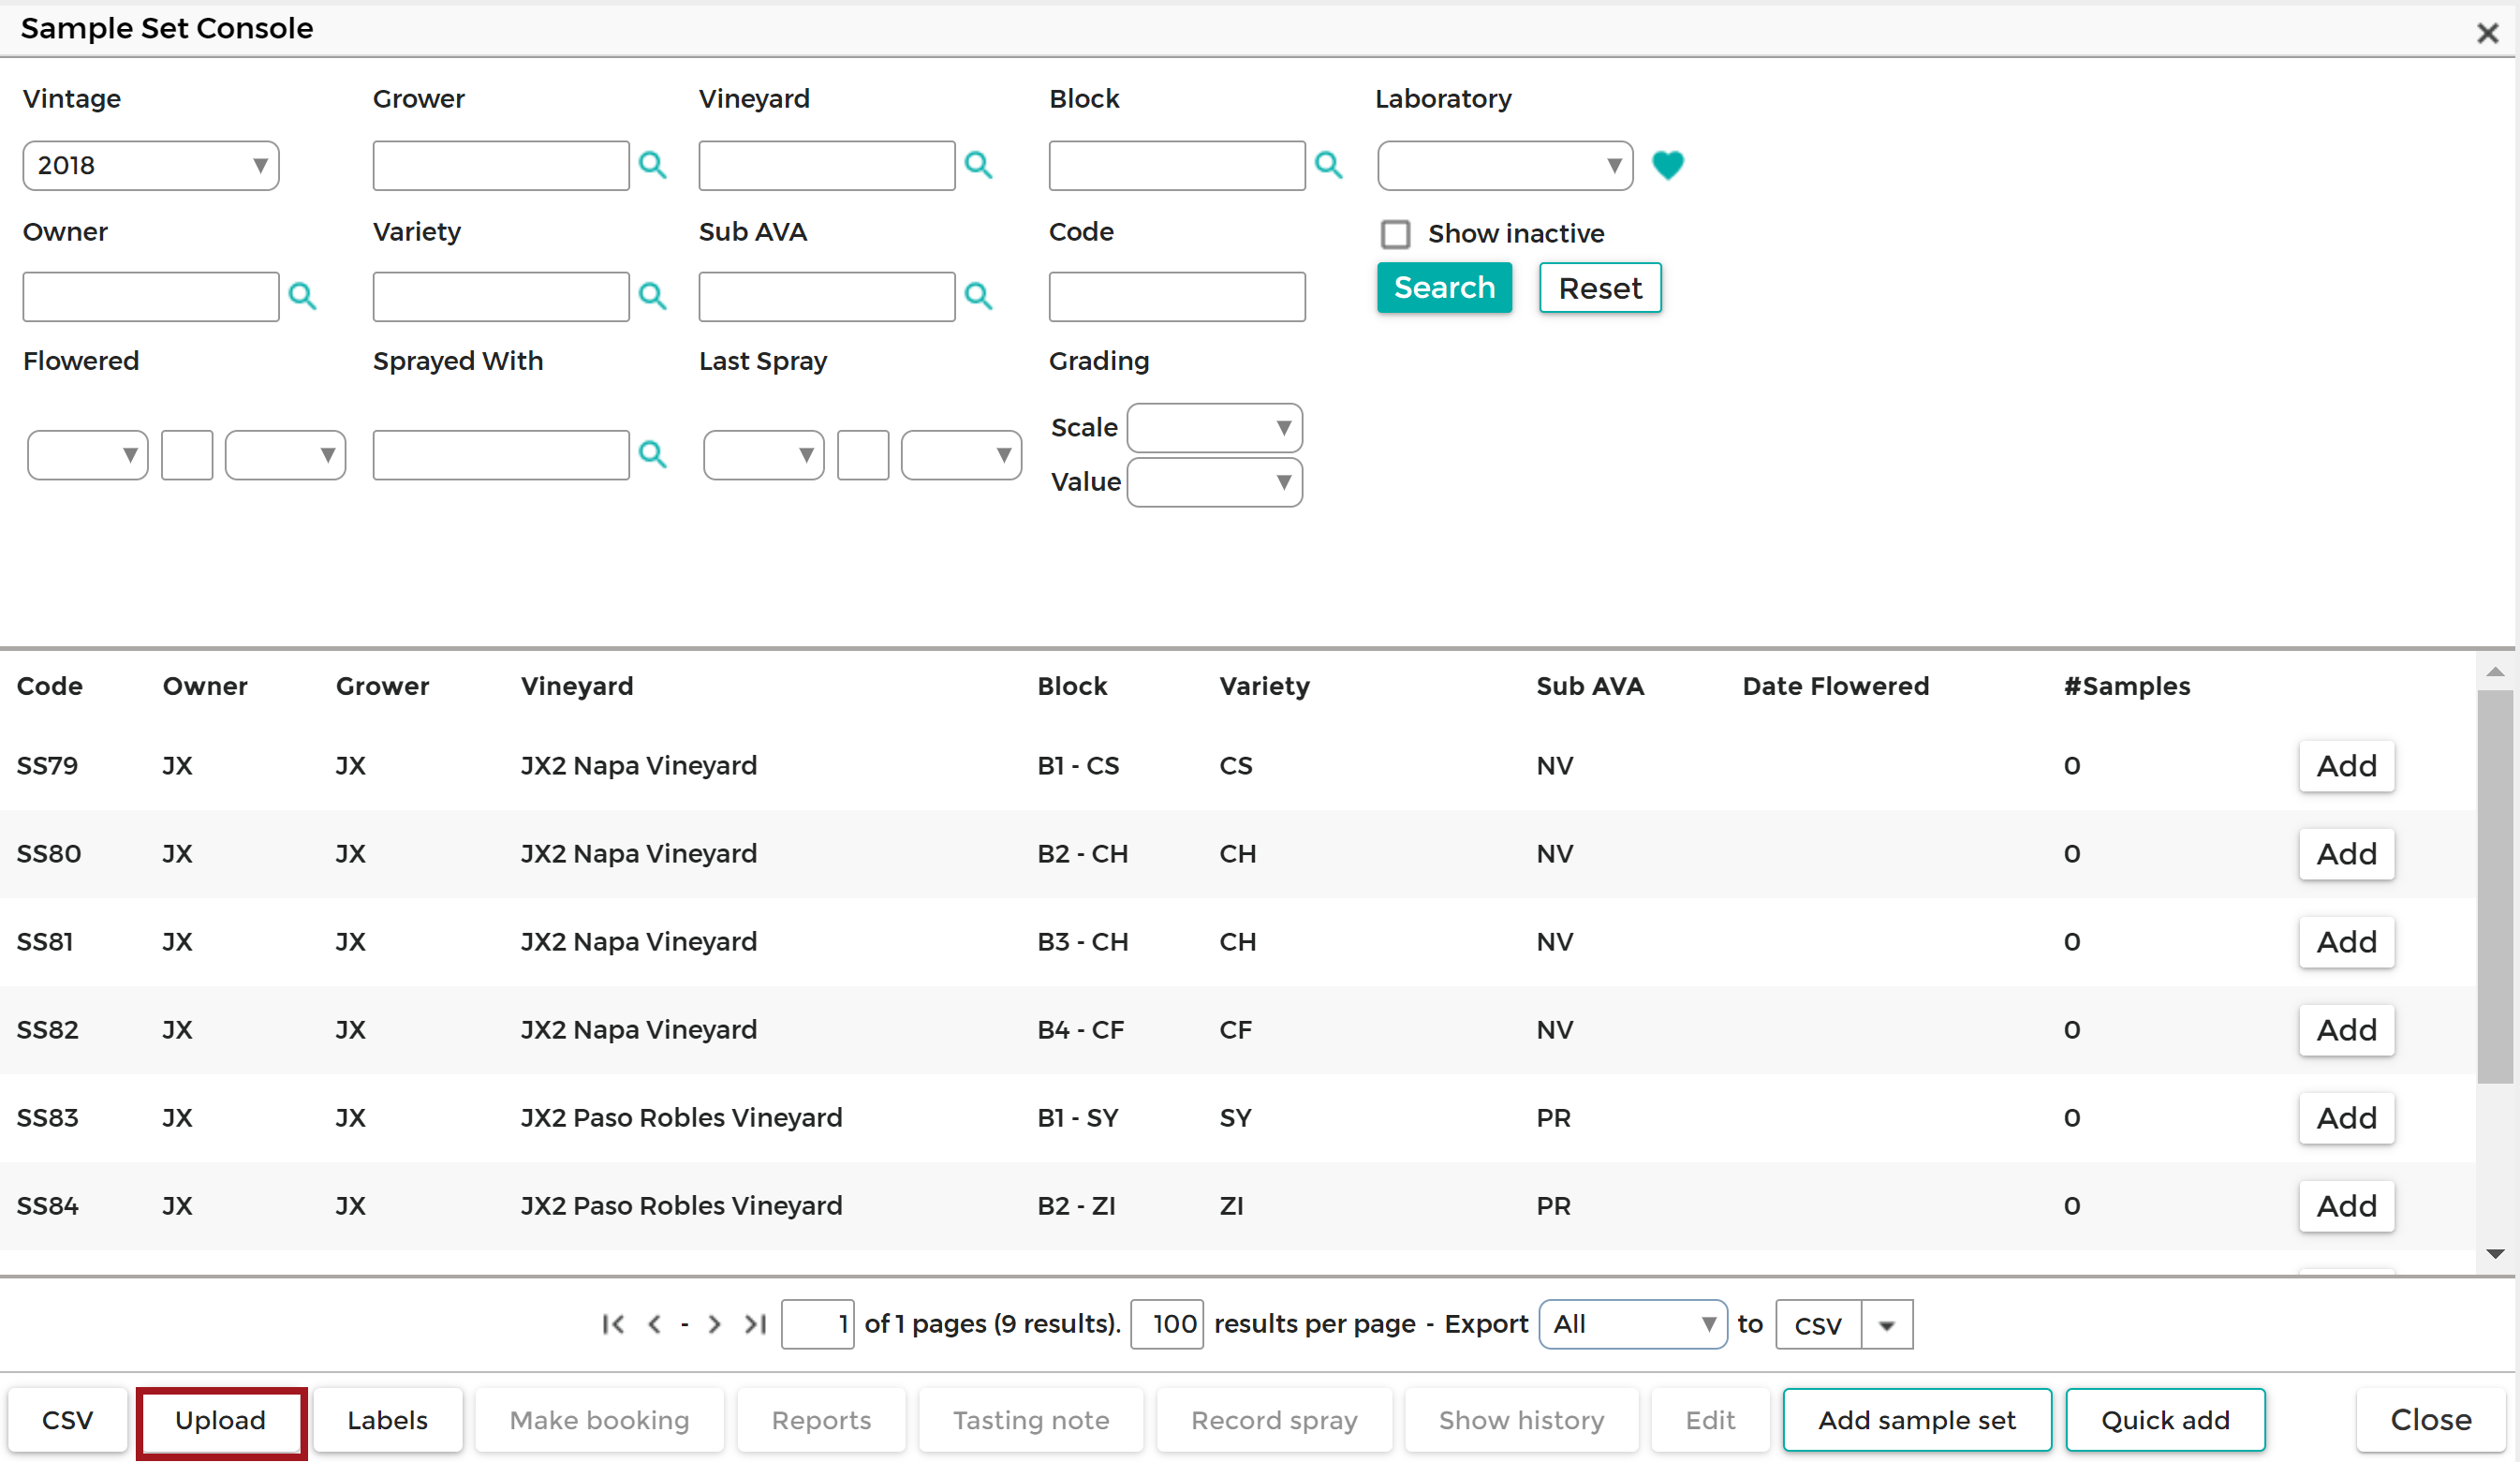Click the Vineyard column header
The height and width of the screenshot is (1462, 2520).
[x=577, y=686]
